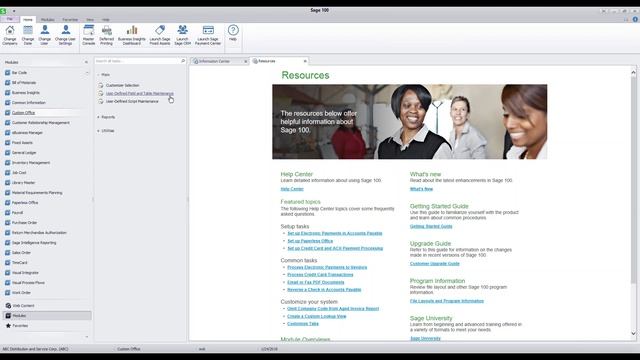Click the Customizer Selection task icon

pos(101,85)
